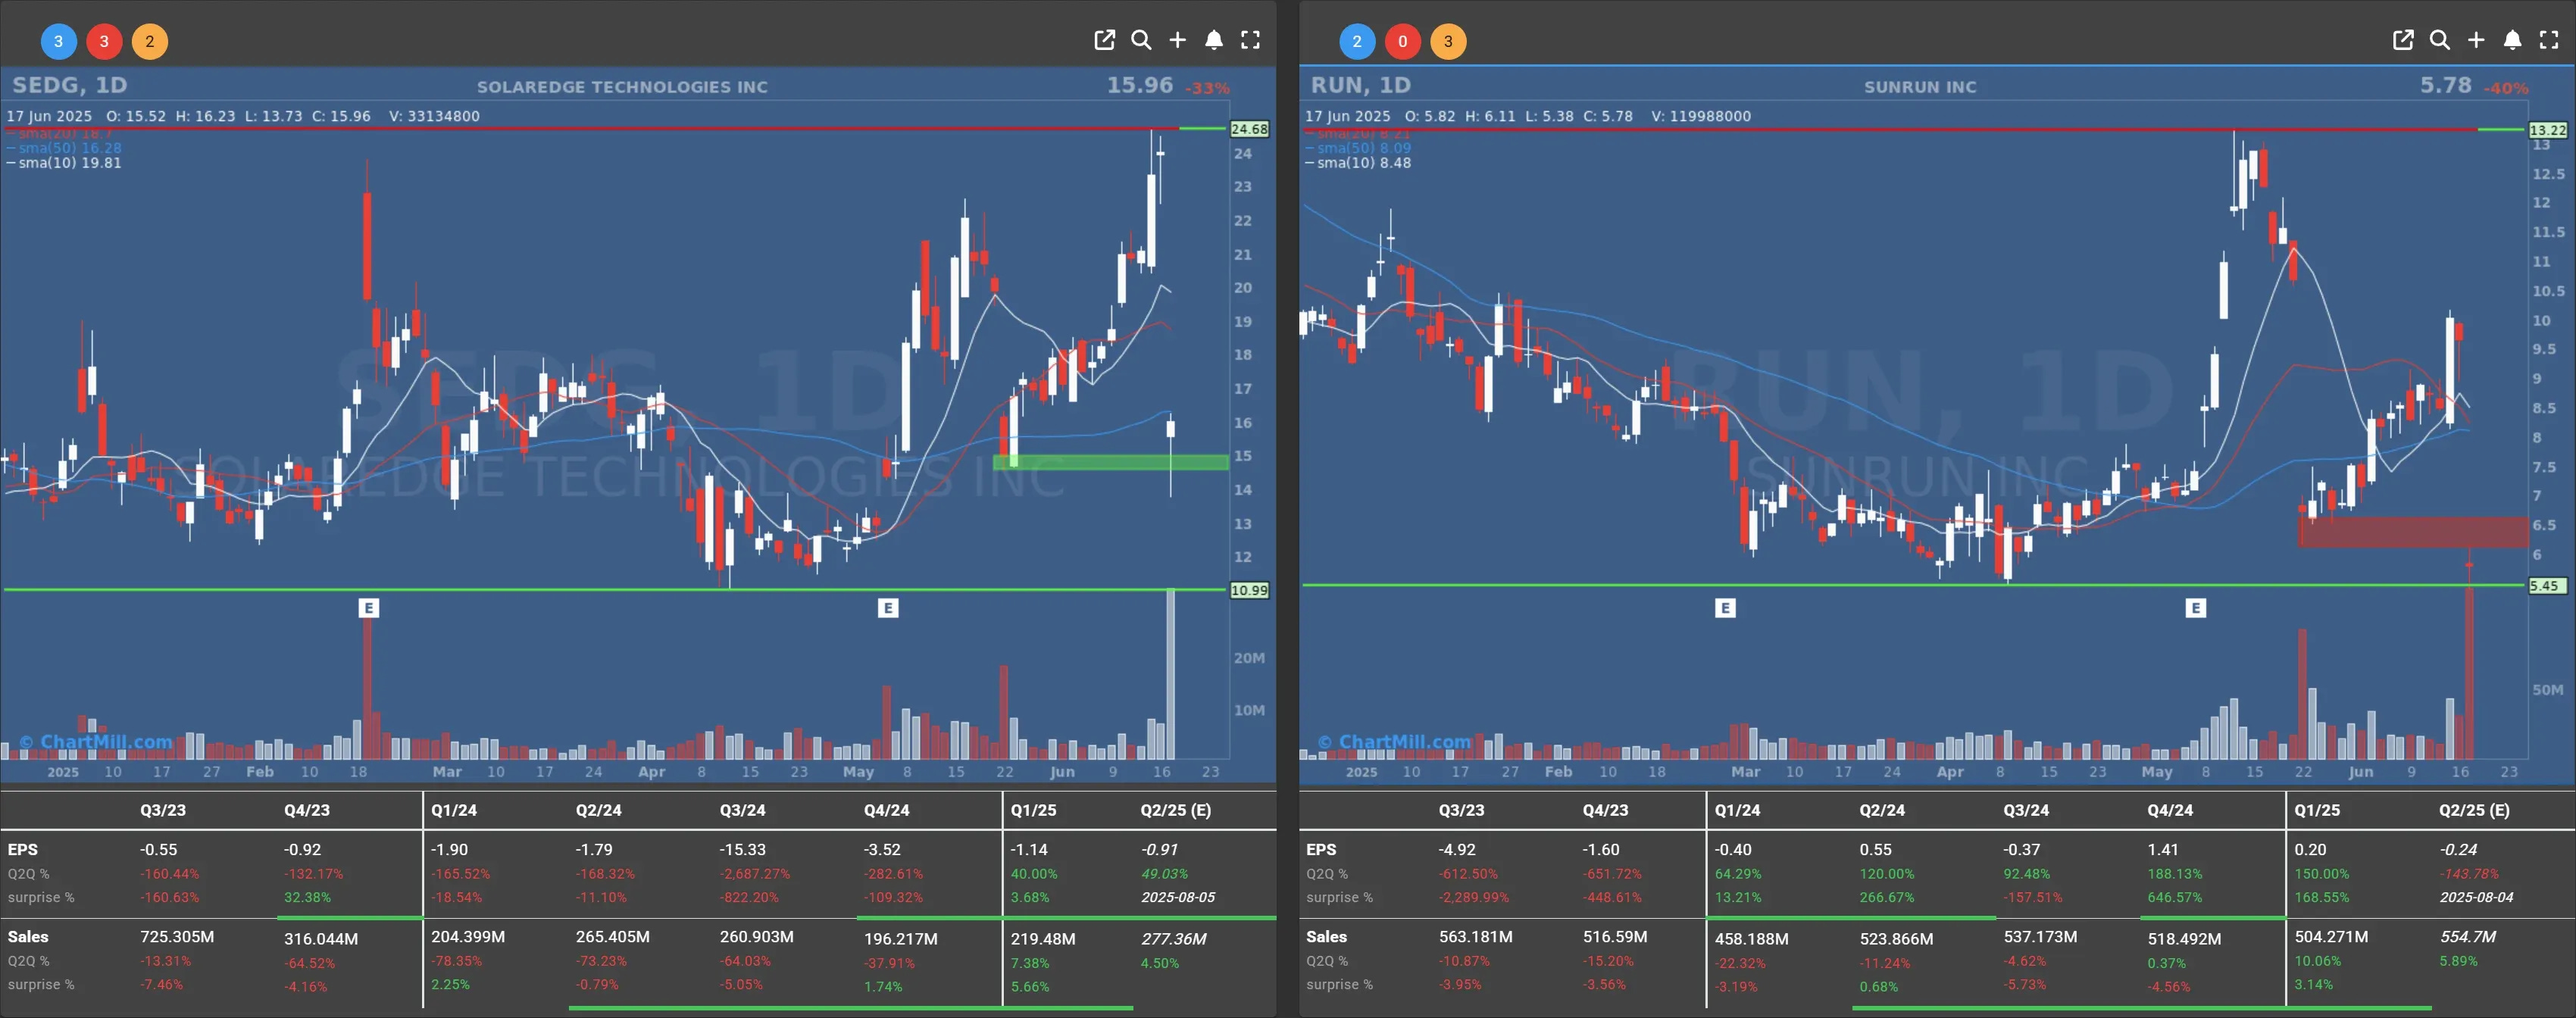Click orange badge 3 on RUN panel

pos(1448,41)
